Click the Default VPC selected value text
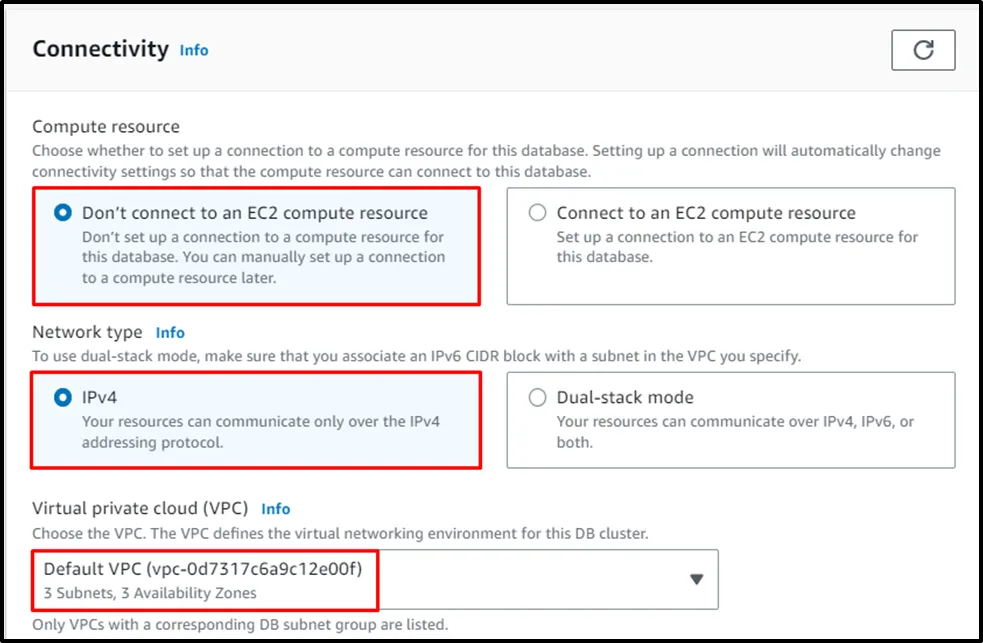Screen dimensions: 983x643 tap(202, 569)
